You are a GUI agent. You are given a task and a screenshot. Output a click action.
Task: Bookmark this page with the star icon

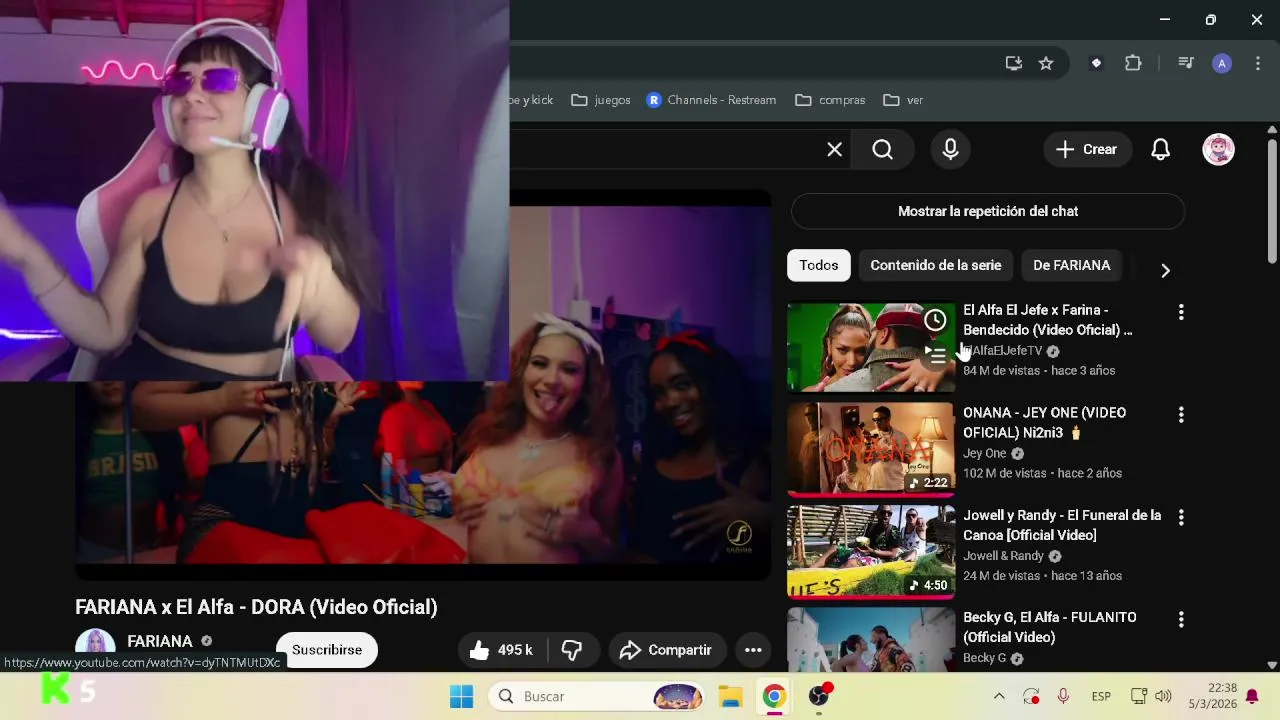coord(1046,63)
